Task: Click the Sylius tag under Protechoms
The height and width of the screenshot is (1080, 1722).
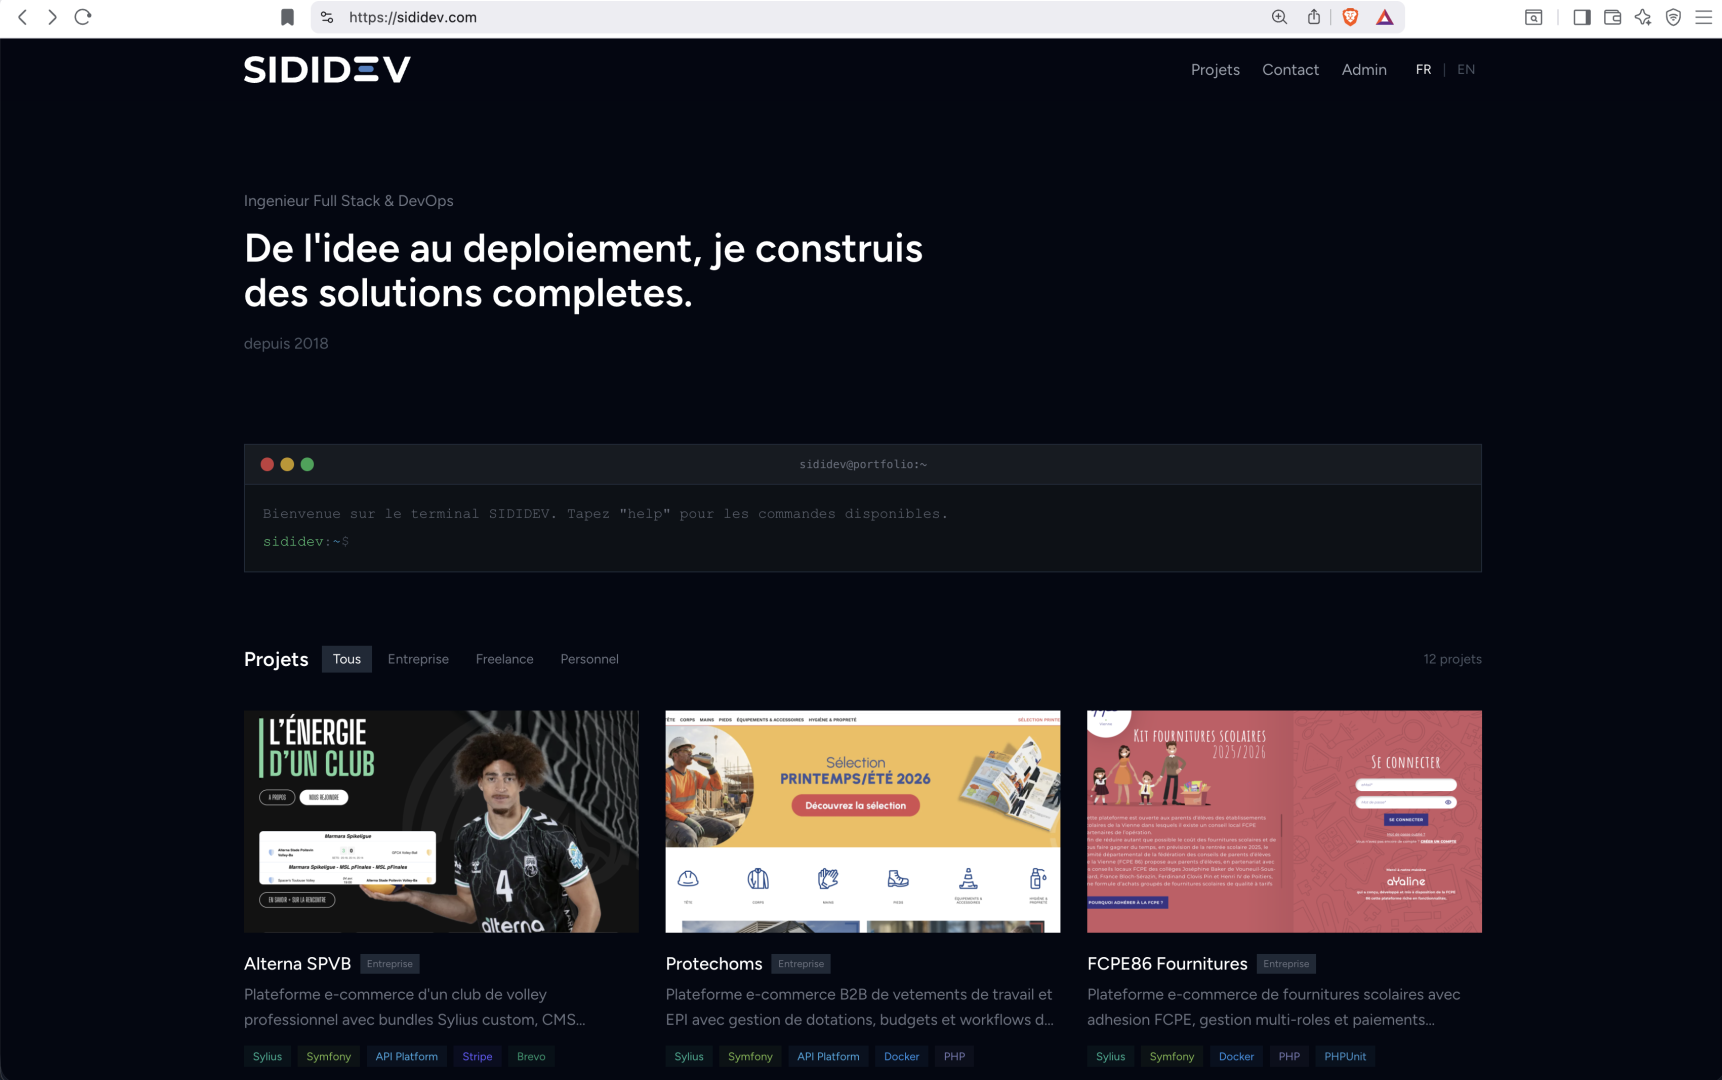Action: (x=689, y=1056)
